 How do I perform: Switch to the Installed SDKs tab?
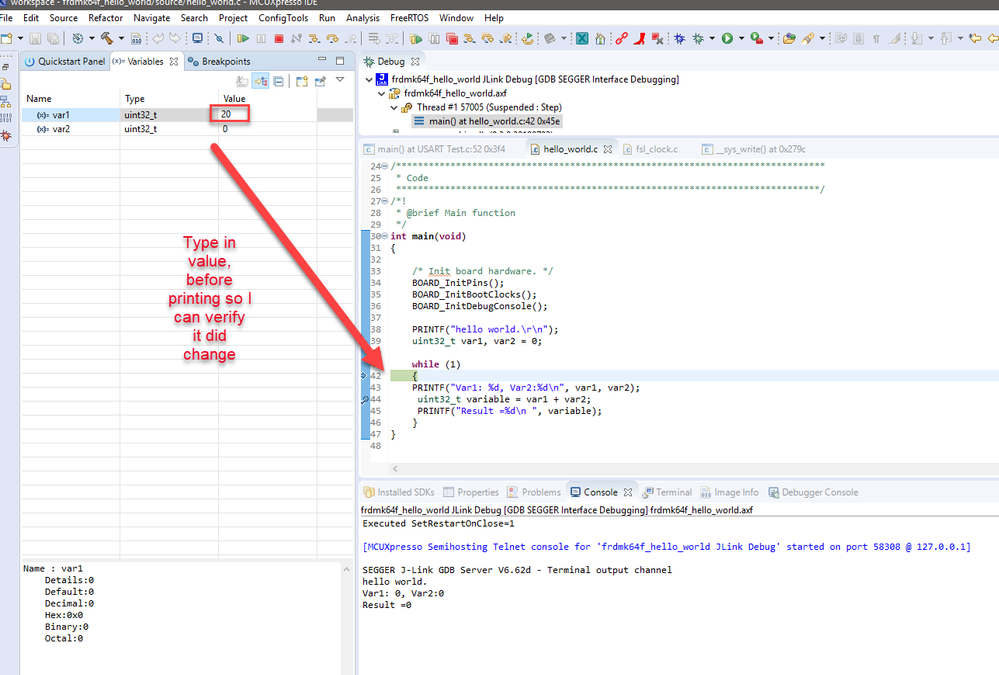click(399, 493)
